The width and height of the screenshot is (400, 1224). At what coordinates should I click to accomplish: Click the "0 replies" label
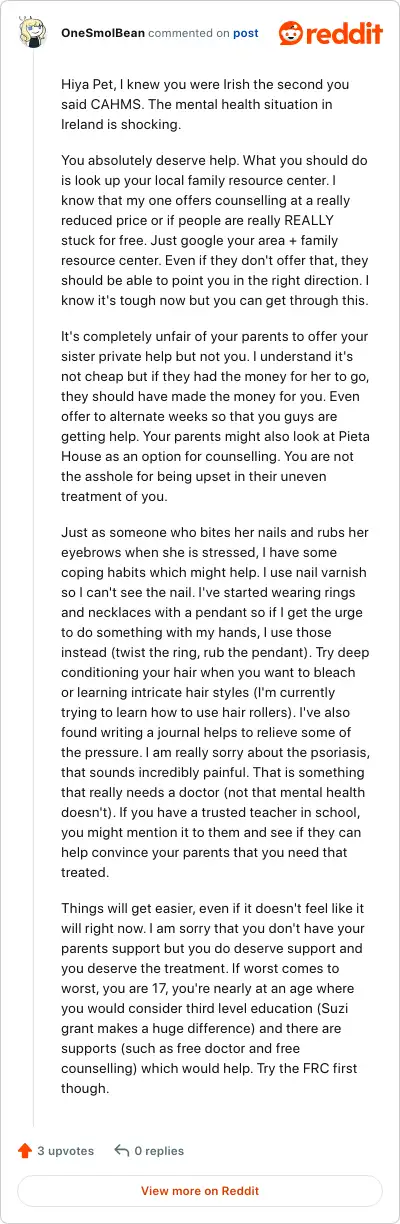click(x=160, y=1151)
